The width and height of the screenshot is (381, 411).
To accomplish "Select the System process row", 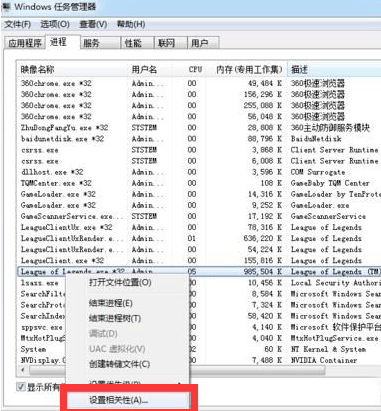I will 33,349.
